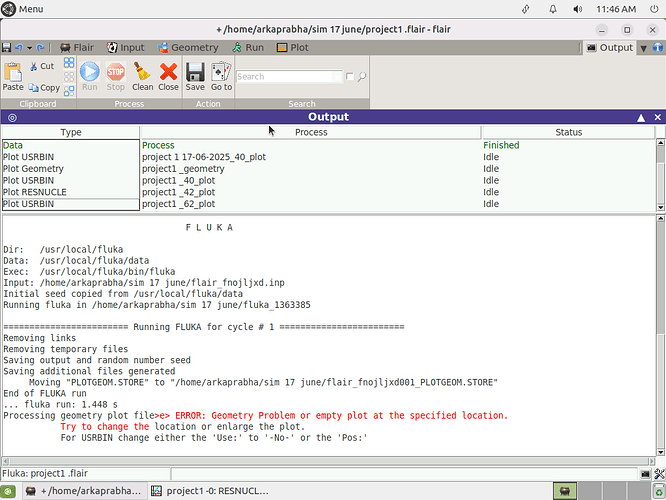The height and width of the screenshot is (500, 666).
Task: Open the Input tab
Action: click(125, 47)
